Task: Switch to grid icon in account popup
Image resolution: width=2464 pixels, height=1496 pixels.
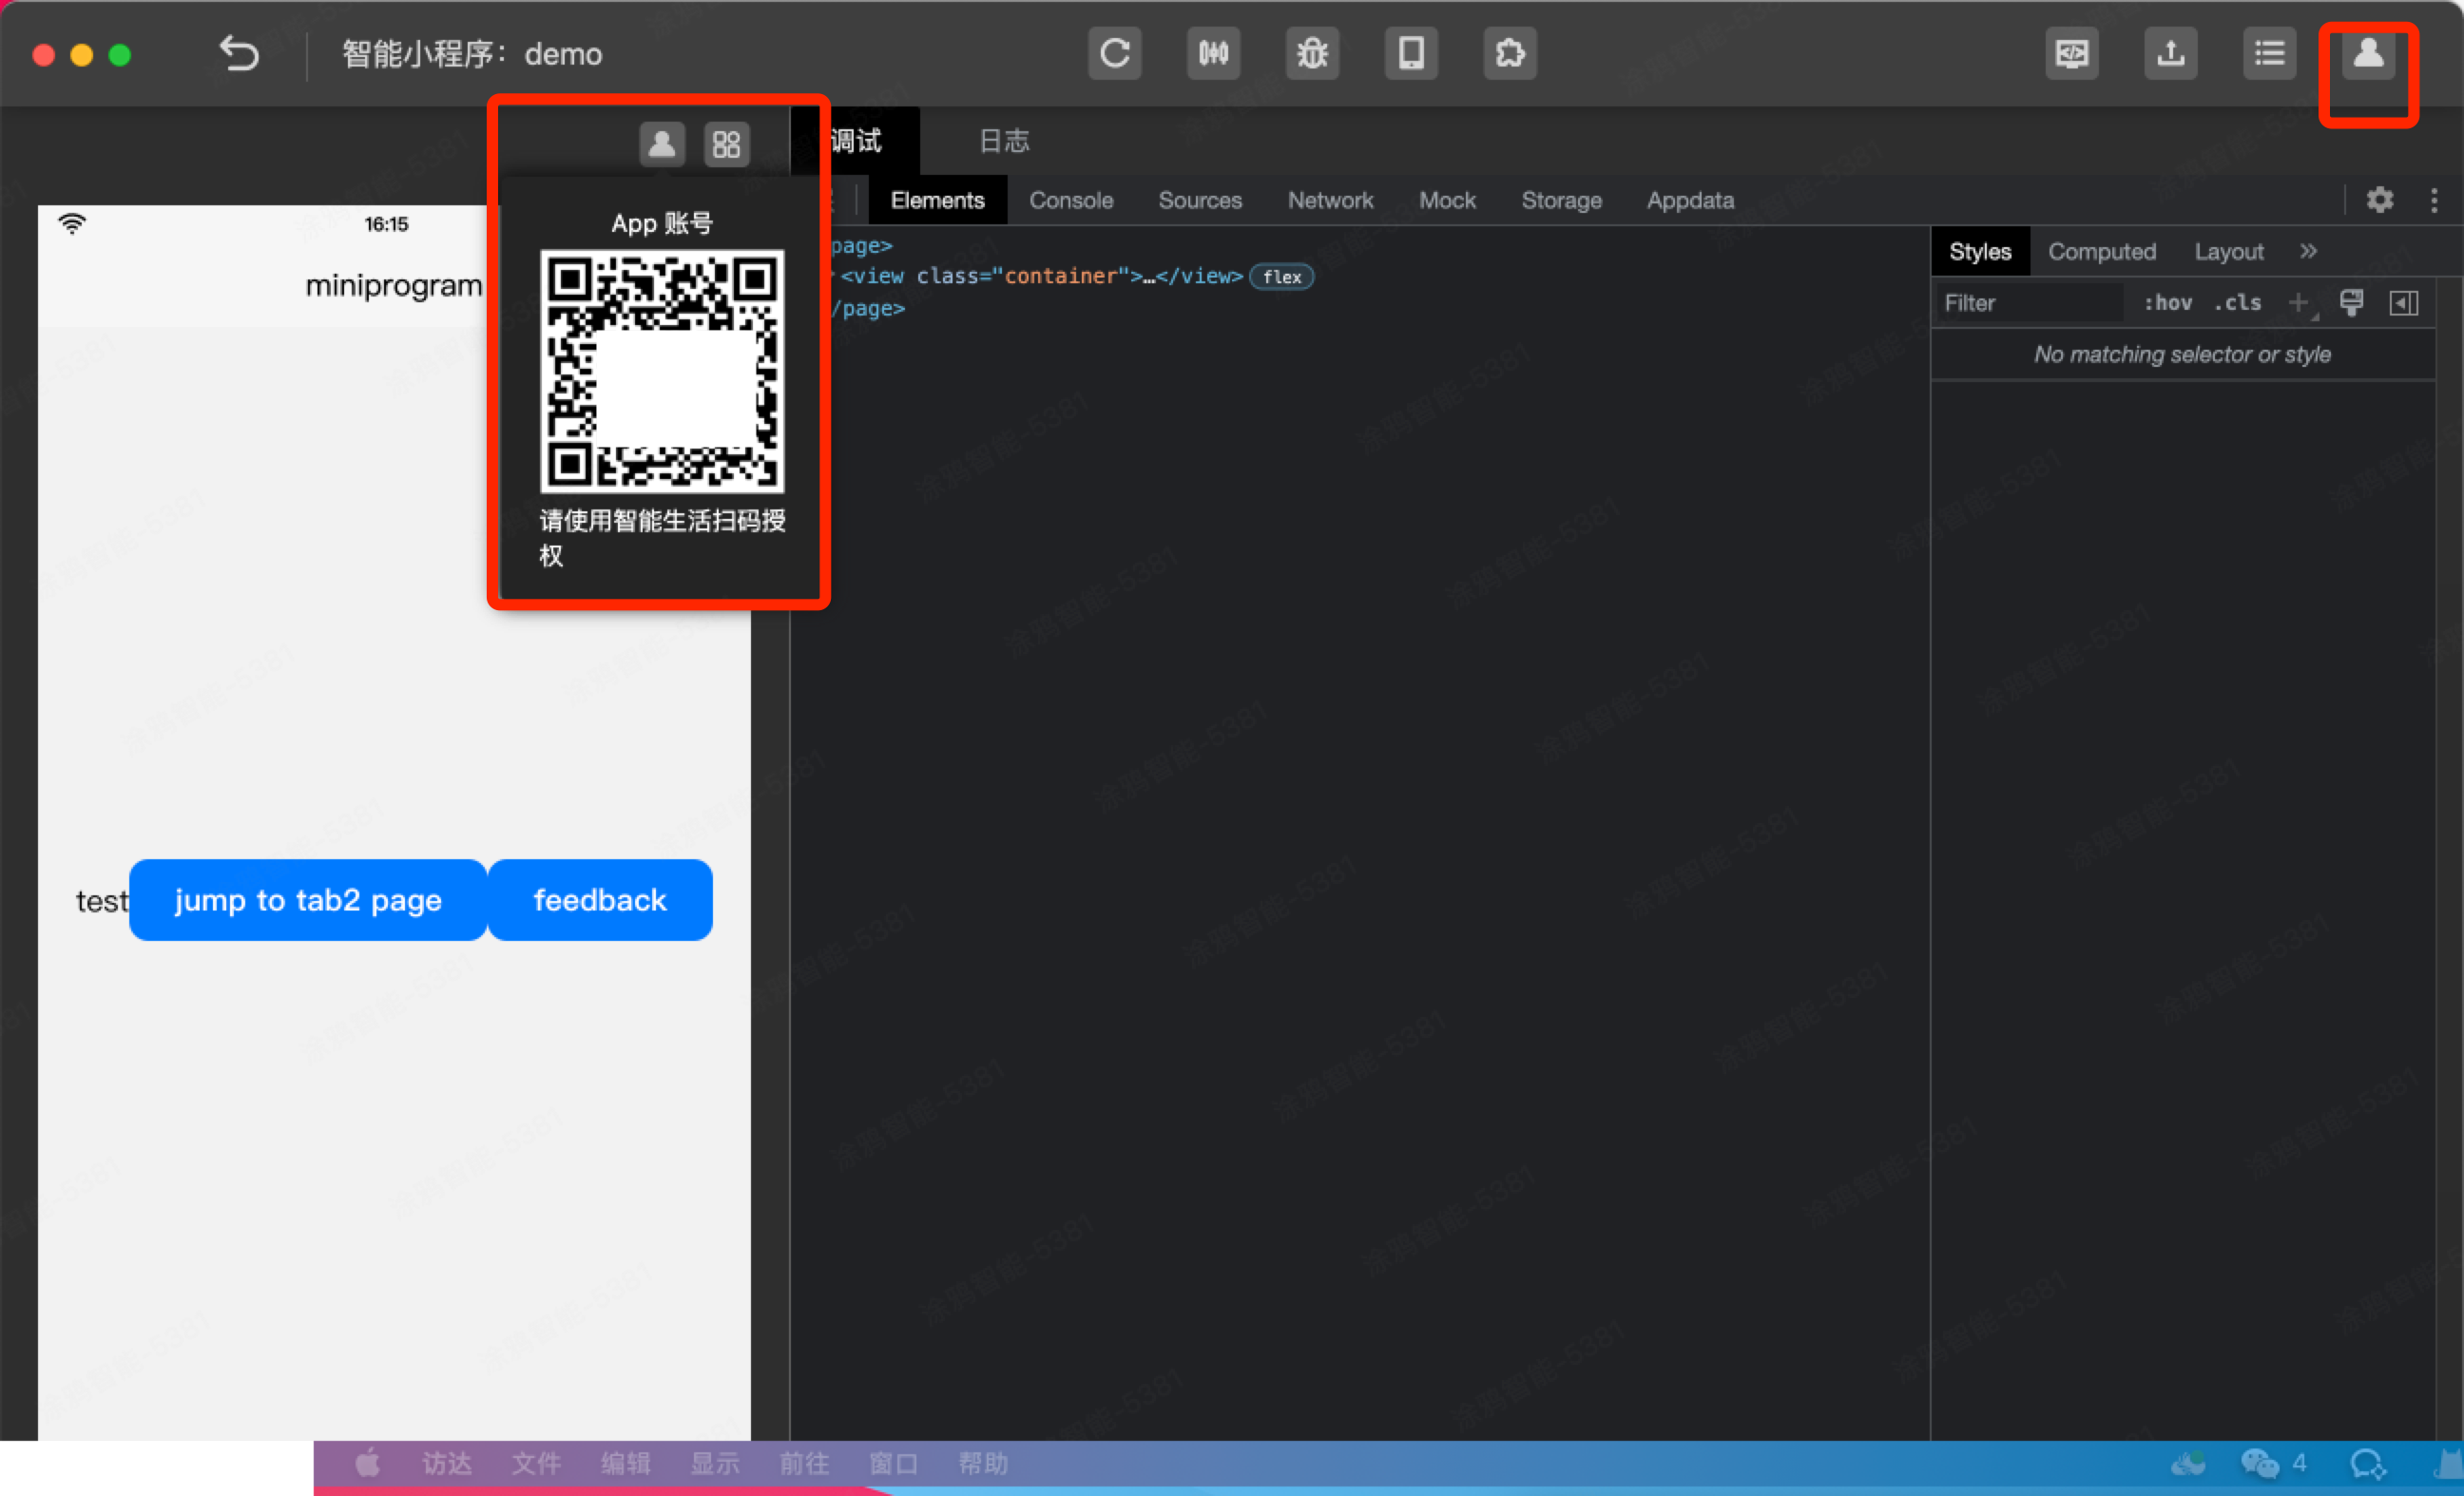Action: (726, 144)
